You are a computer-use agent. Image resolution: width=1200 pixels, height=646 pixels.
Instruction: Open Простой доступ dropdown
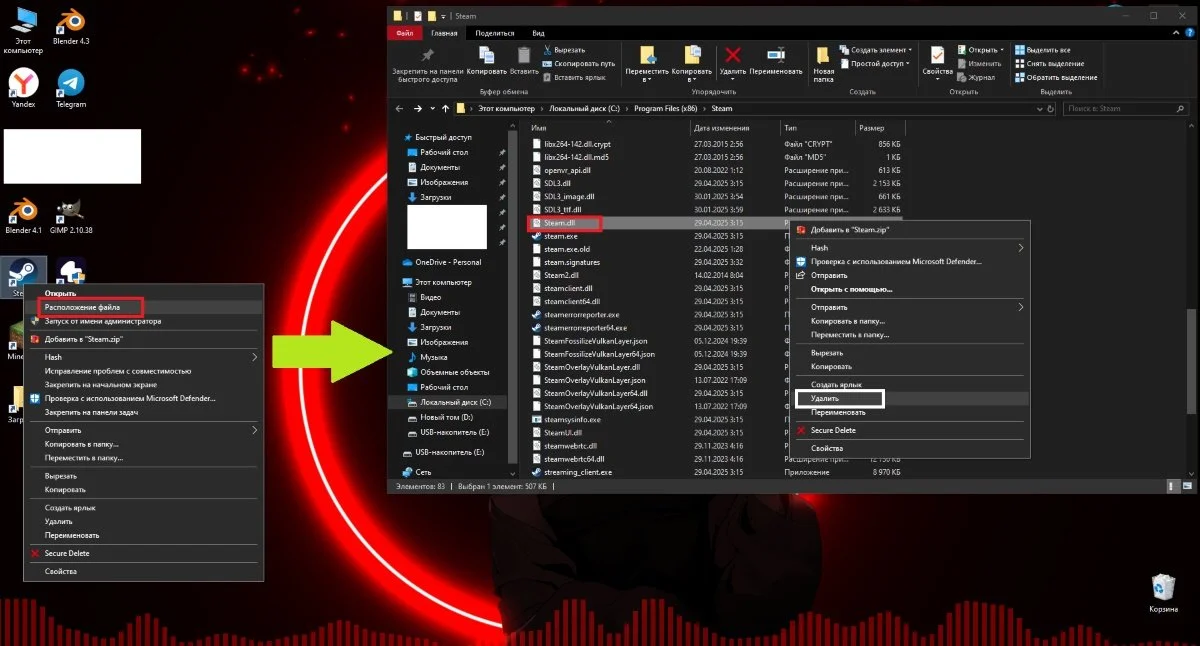(875, 63)
